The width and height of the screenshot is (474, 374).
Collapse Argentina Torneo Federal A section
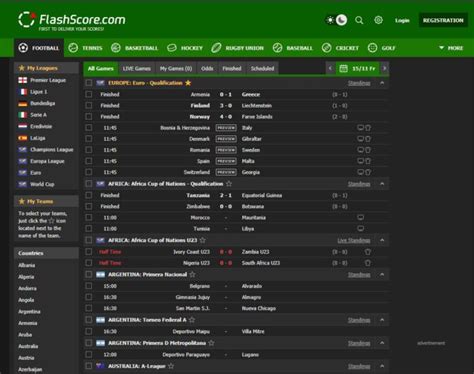coord(382,320)
